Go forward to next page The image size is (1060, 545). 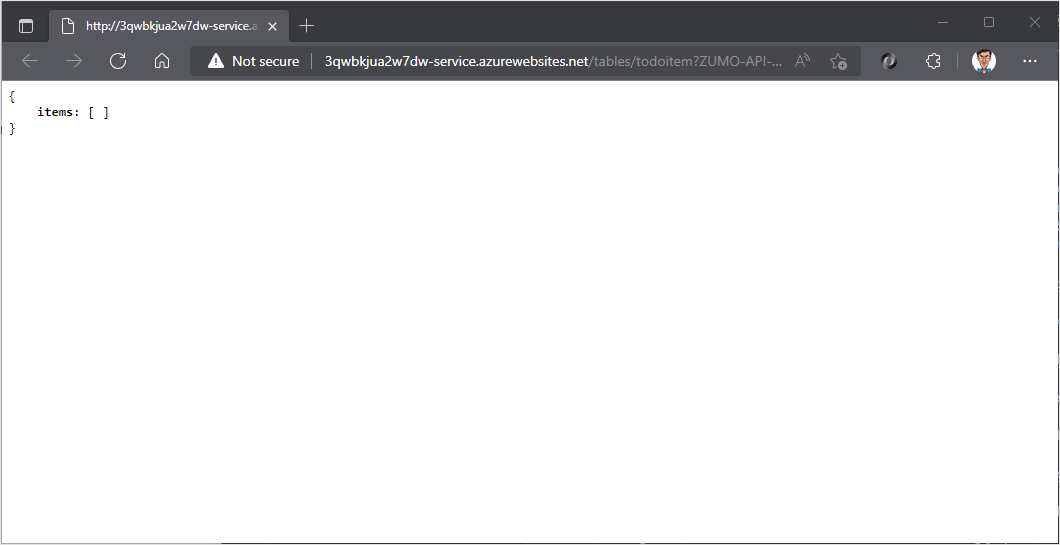click(74, 62)
